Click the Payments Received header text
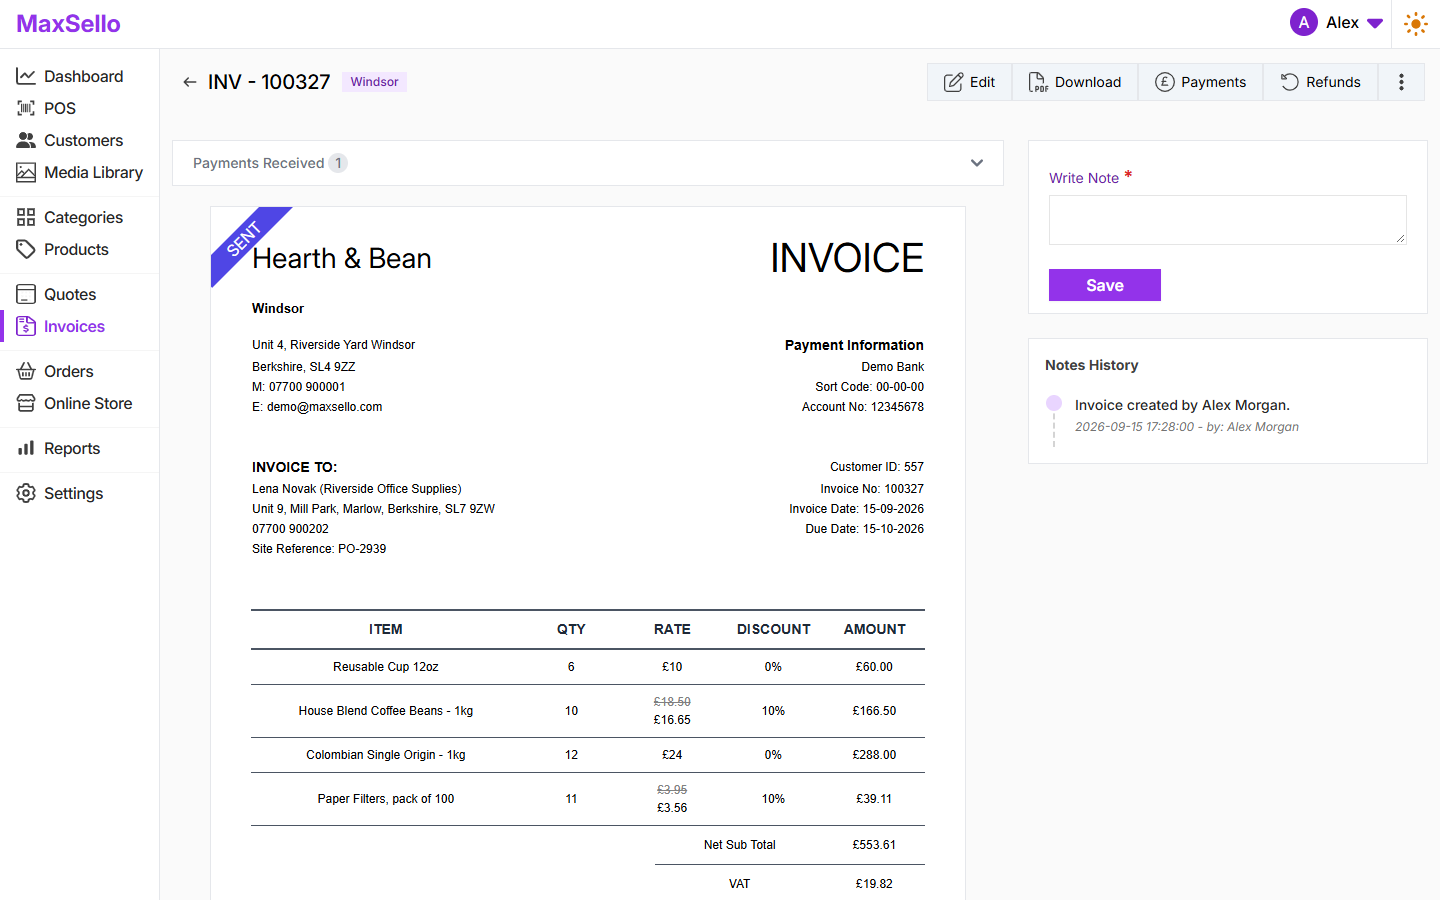The width and height of the screenshot is (1440, 900). 258,163
